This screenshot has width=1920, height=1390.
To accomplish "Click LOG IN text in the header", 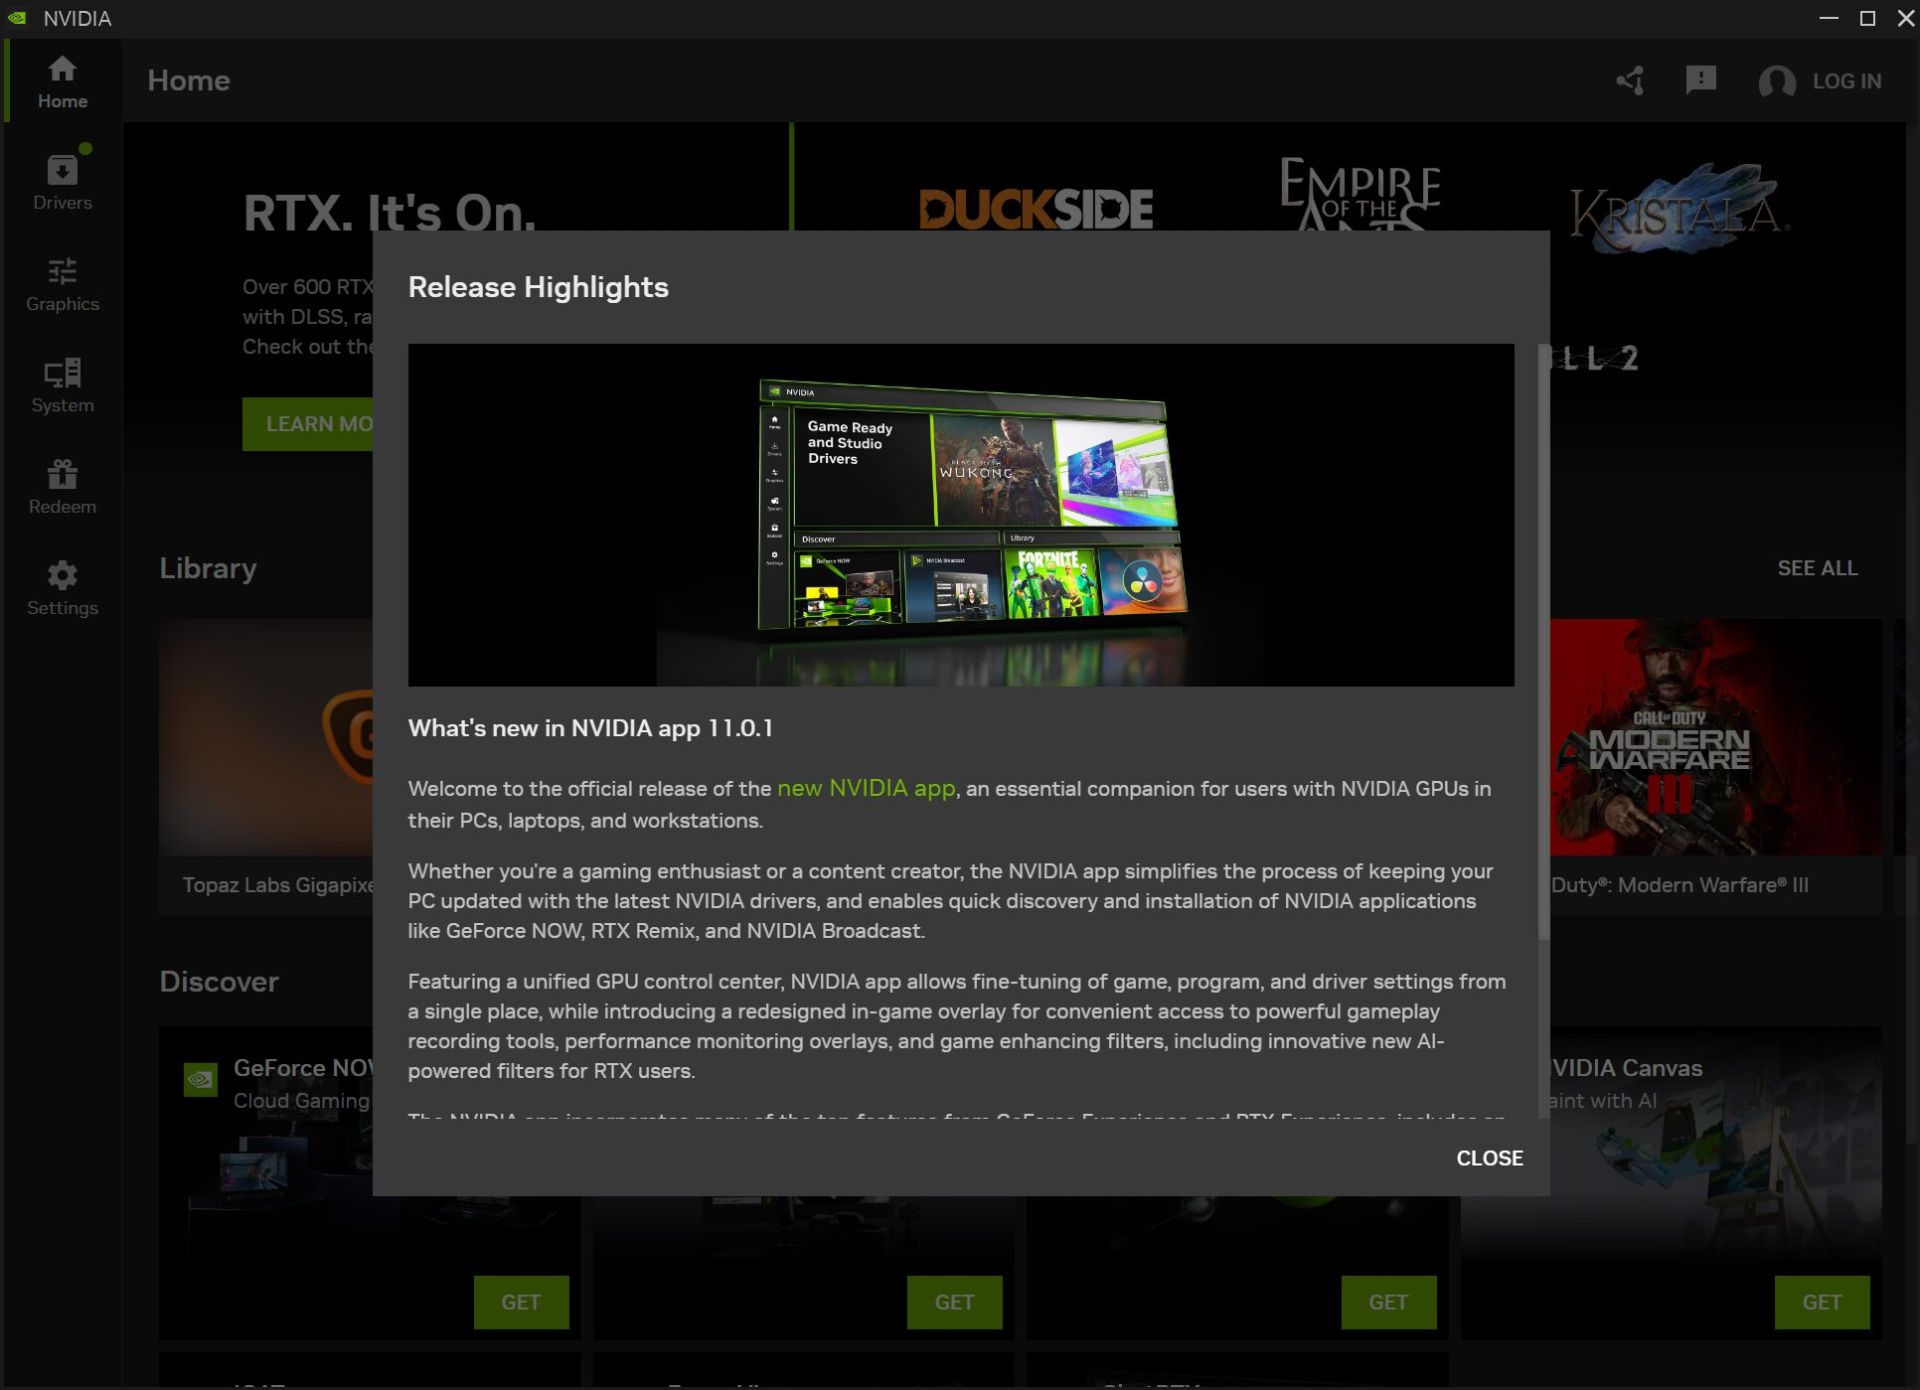I will (1846, 81).
